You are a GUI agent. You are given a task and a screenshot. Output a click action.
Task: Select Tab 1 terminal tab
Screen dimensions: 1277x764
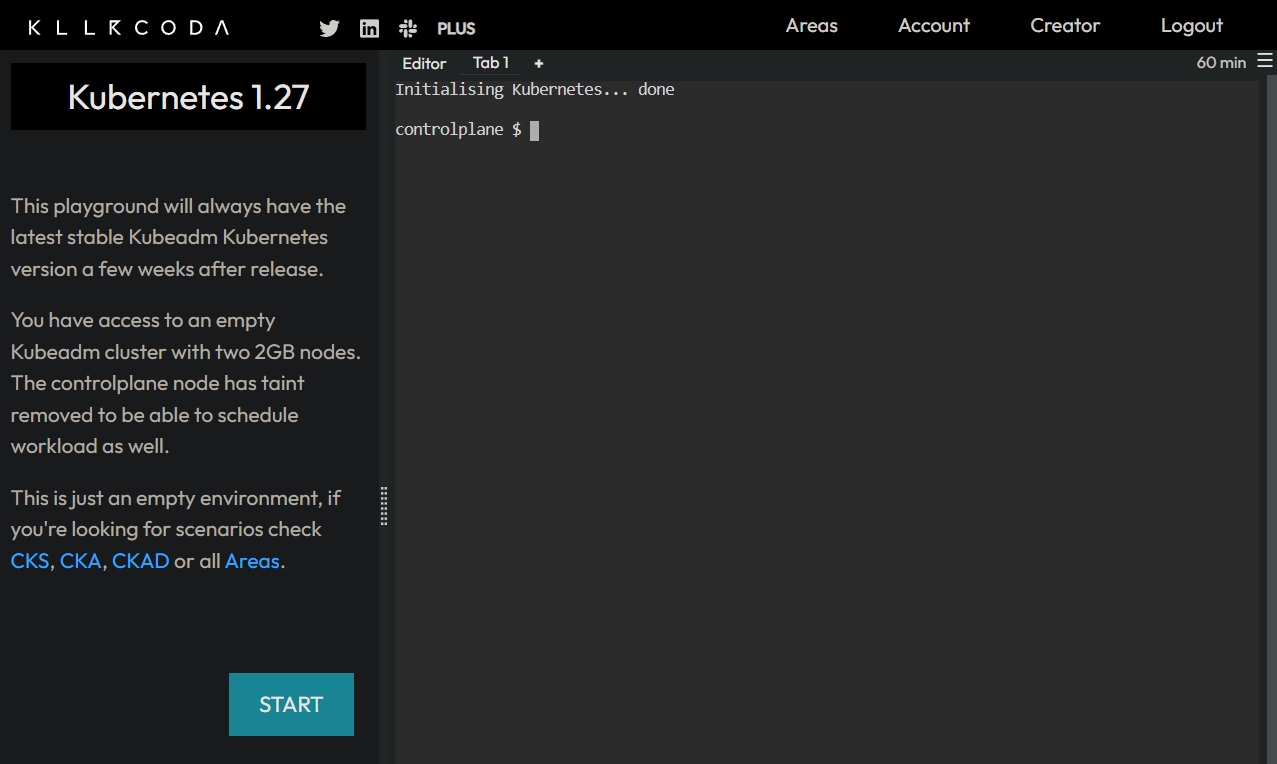(491, 63)
